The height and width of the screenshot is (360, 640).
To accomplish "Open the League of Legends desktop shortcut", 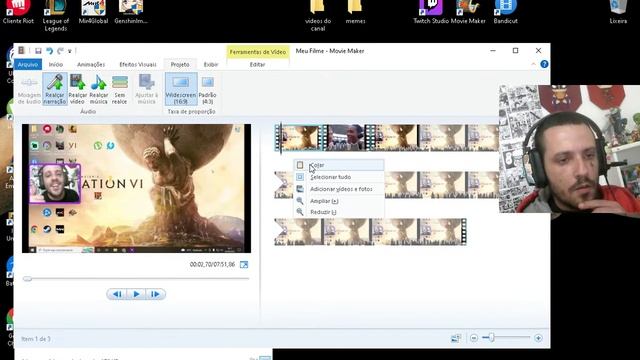I will [x=56, y=16].
